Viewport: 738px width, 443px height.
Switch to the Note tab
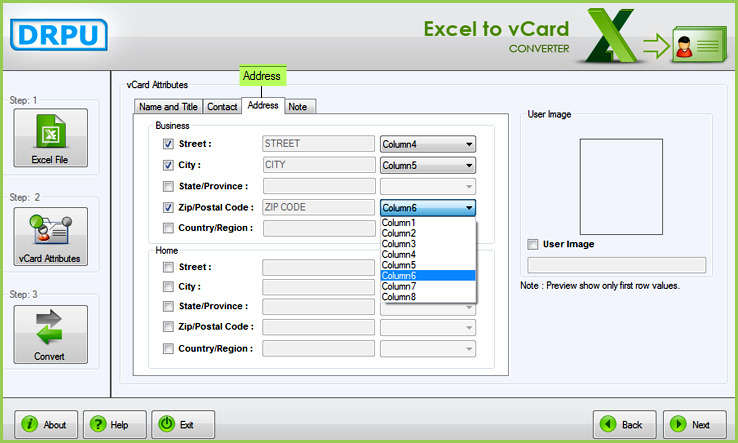(x=300, y=107)
